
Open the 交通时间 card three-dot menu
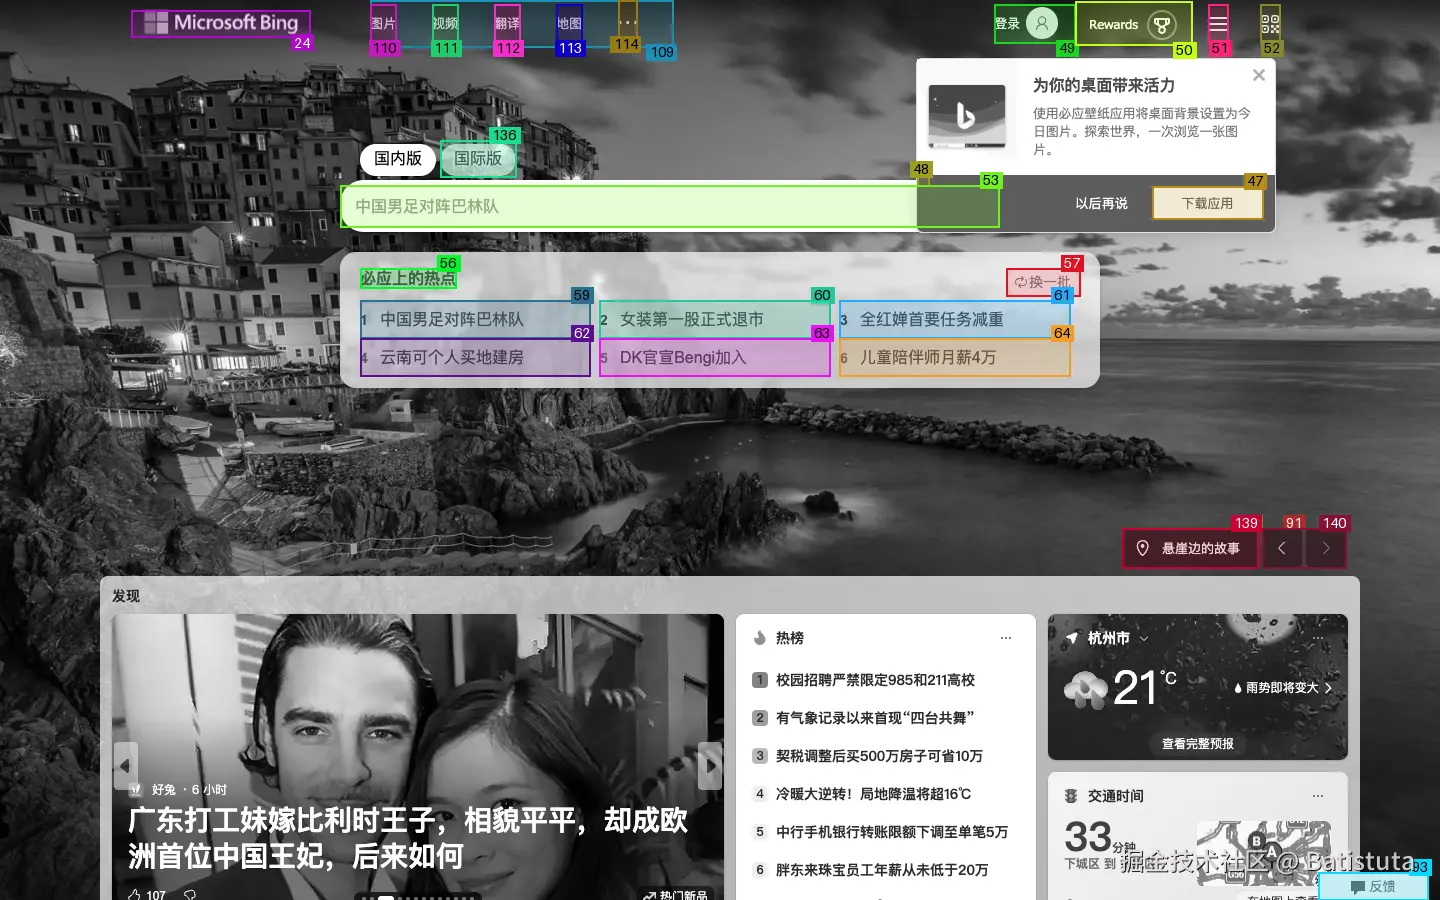point(1318,796)
